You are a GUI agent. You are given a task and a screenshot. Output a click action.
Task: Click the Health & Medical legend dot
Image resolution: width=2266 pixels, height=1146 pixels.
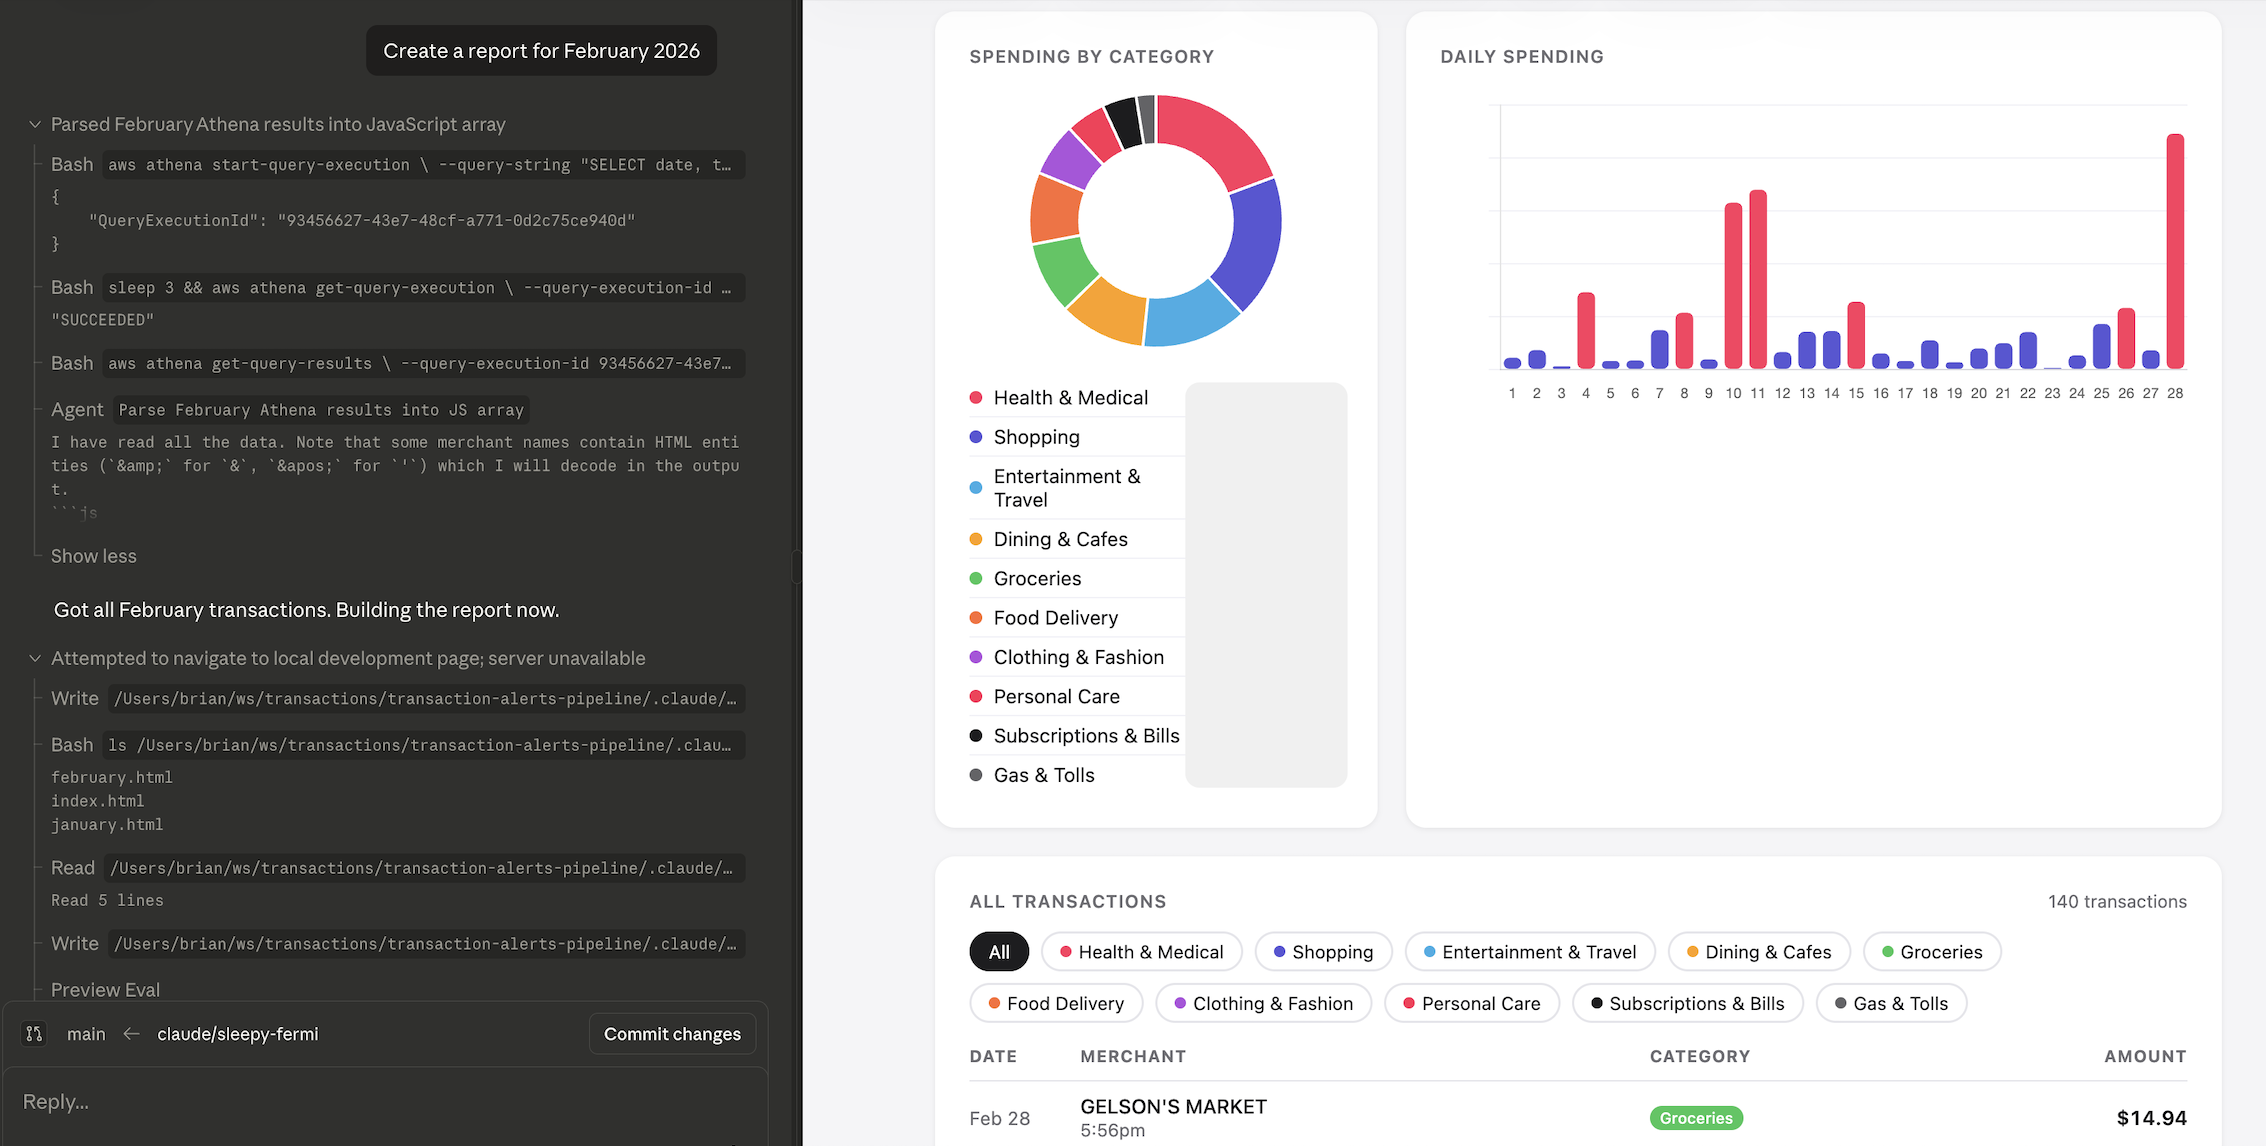[x=976, y=398]
